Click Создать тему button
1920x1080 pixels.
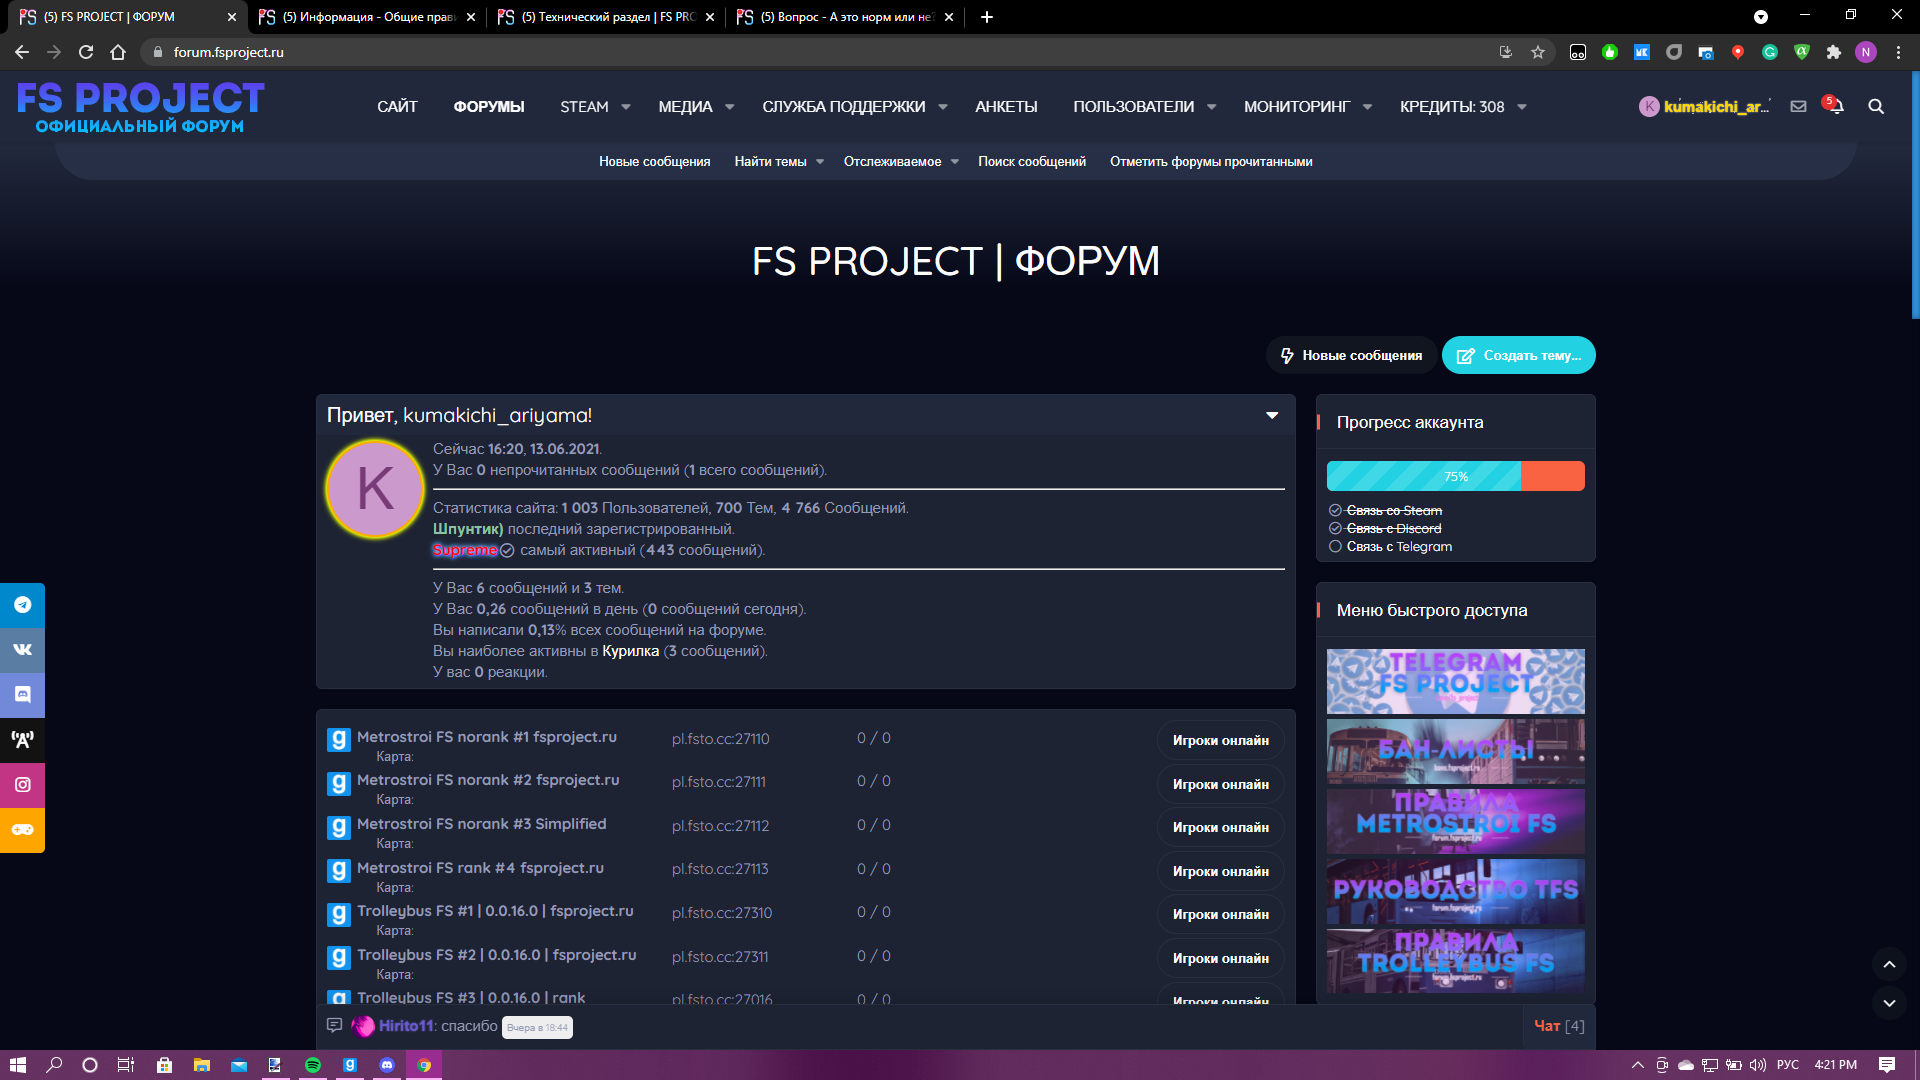tap(1518, 356)
